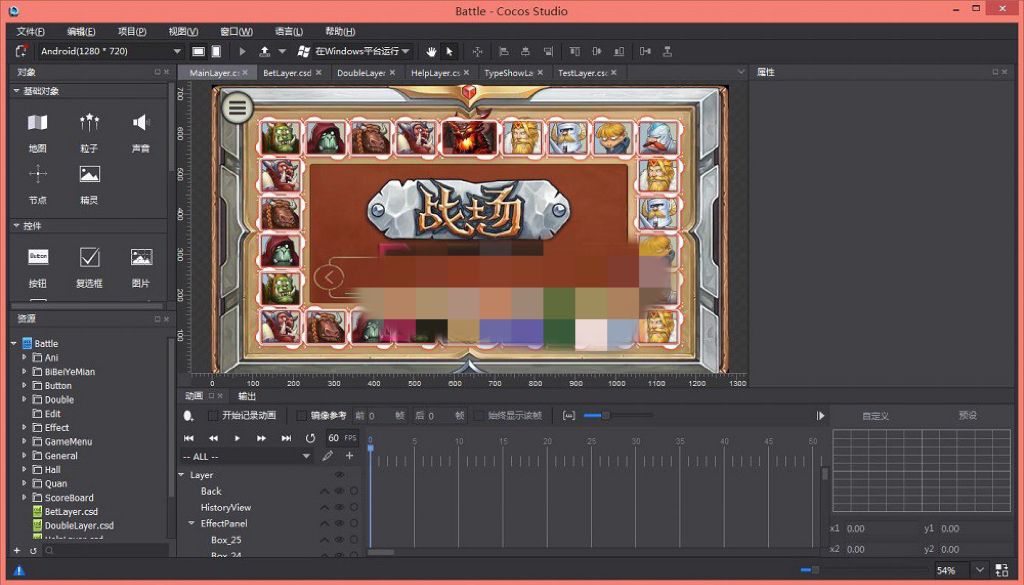Enable 镜像参考 checkbox
The width and height of the screenshot is (1024, 585).
coord(302,415)
